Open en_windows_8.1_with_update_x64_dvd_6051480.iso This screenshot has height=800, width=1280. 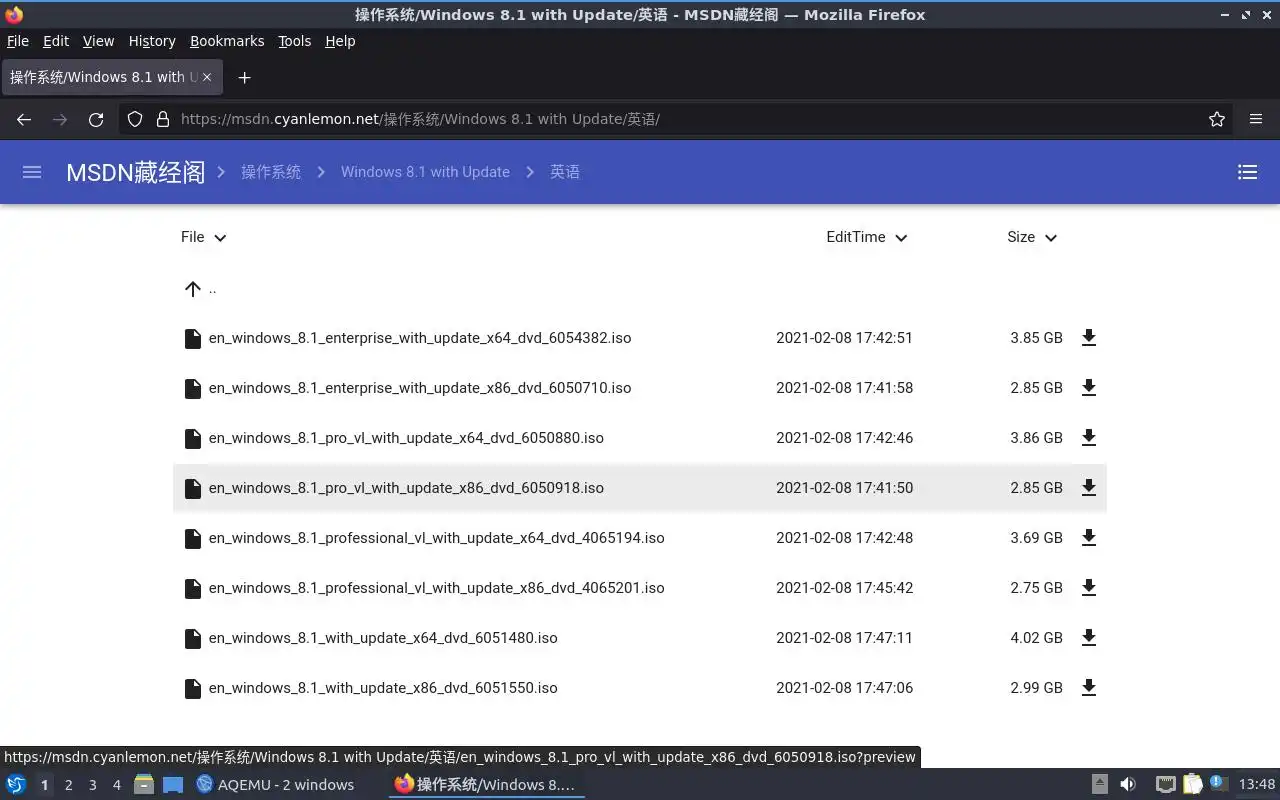click(x=383, y=638)
